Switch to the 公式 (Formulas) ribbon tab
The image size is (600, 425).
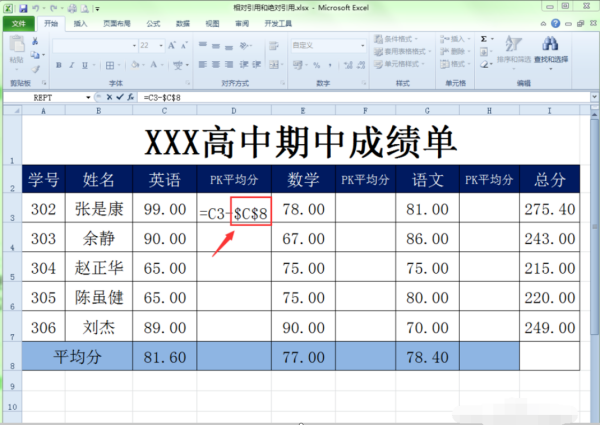[x=153, y=22]
